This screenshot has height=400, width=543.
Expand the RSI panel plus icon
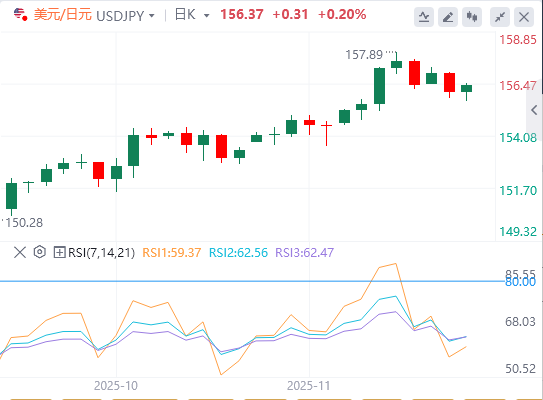tap(60, 252)
